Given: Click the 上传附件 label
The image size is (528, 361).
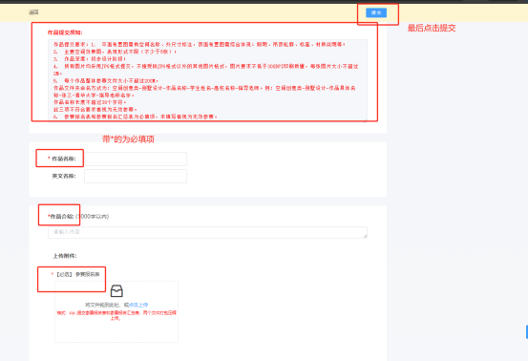Looking at the screenshot, I should (65, 256).
